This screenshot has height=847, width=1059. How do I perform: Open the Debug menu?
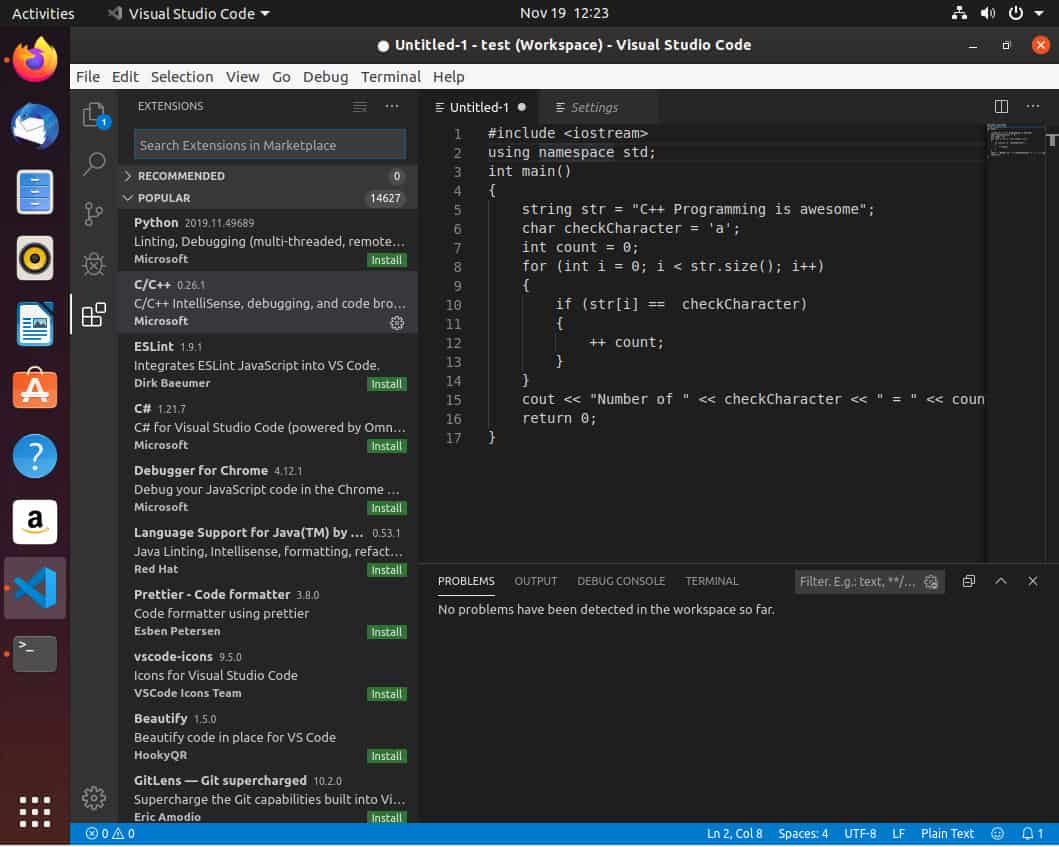pyautogui.click(x=326, y=76)
